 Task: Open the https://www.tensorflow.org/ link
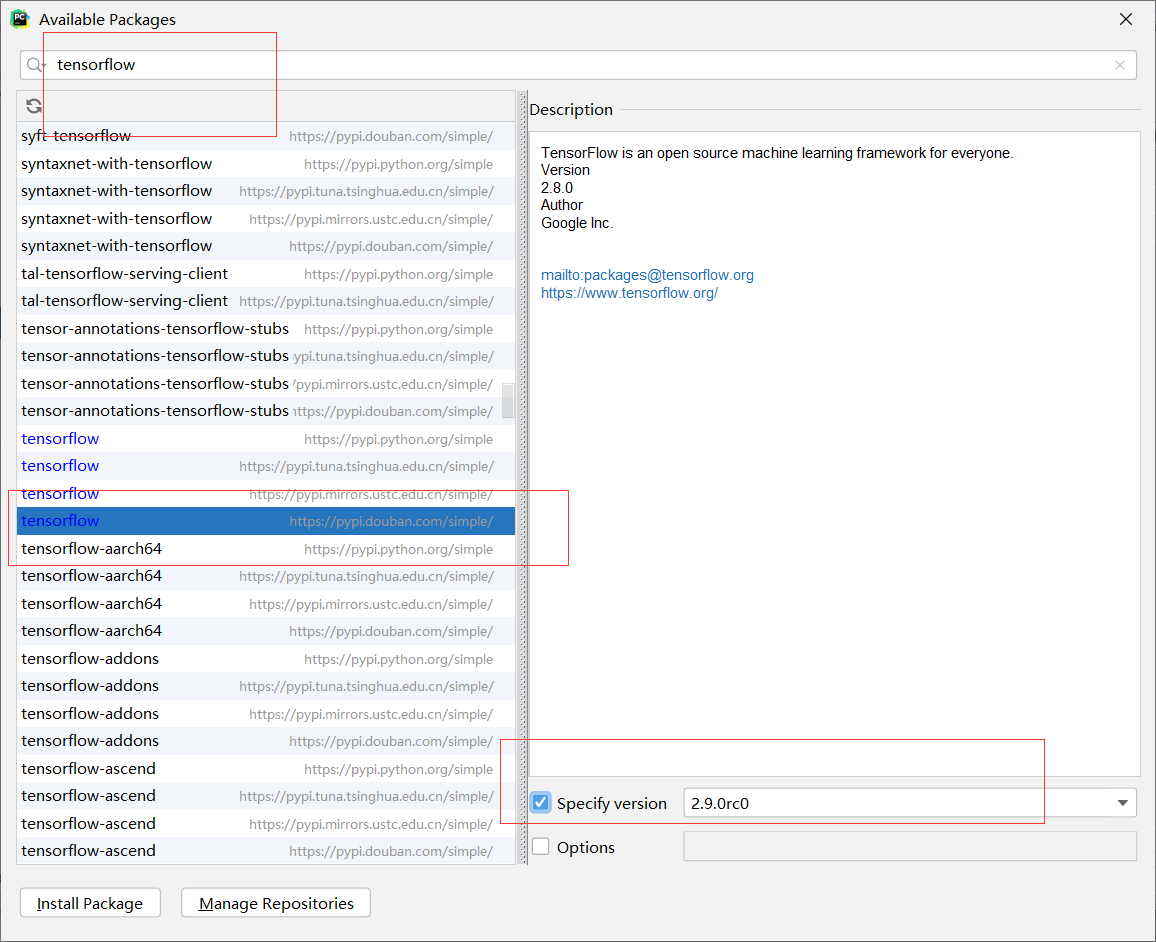(629, 293)
